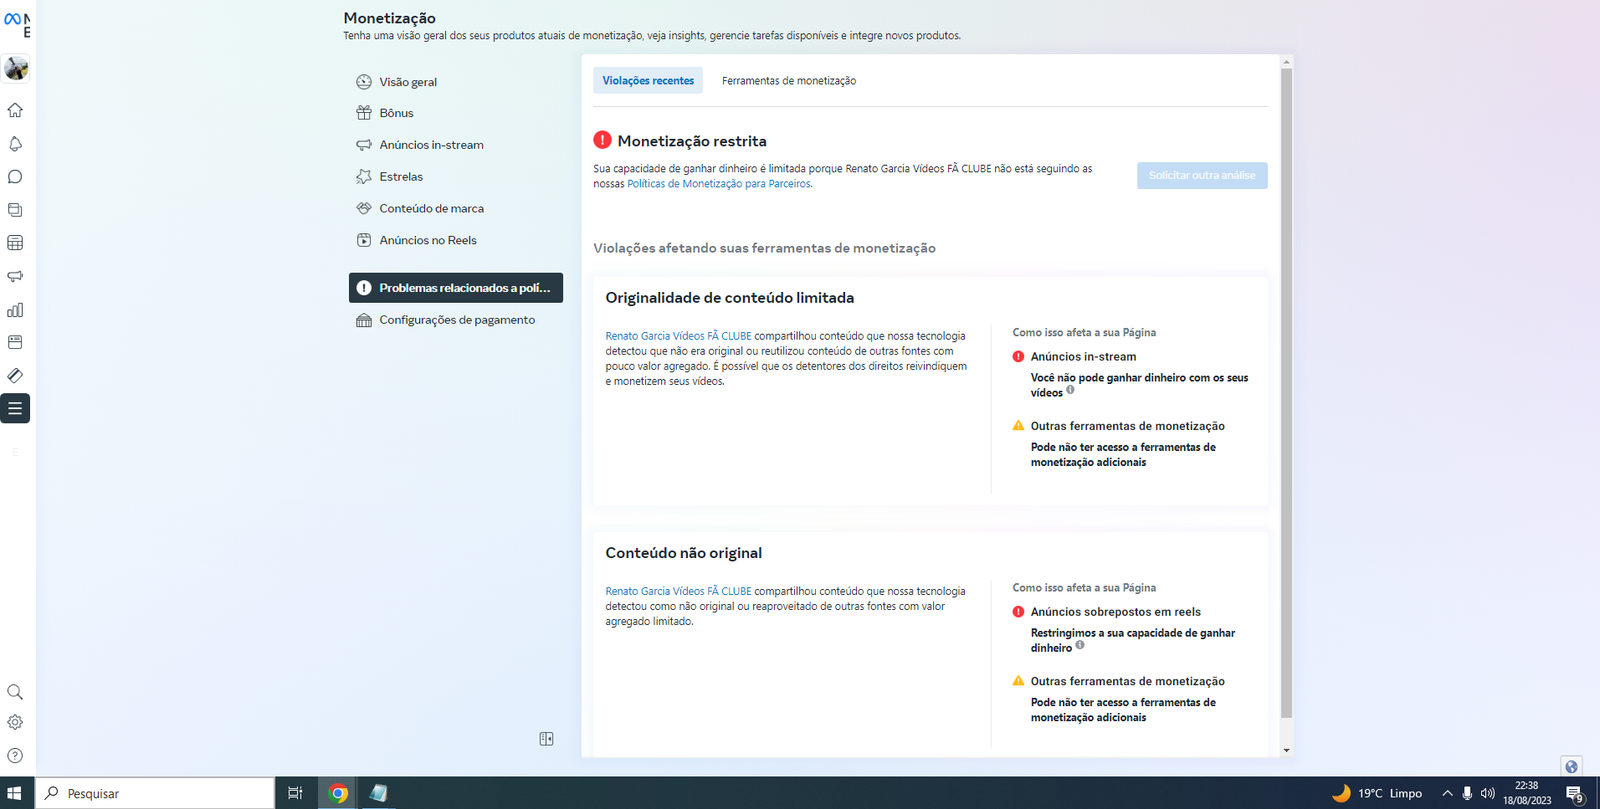Click the globe icon at bottom right
The height and width of the screenshot is (809, 1600).
(x=1571, y=767)
